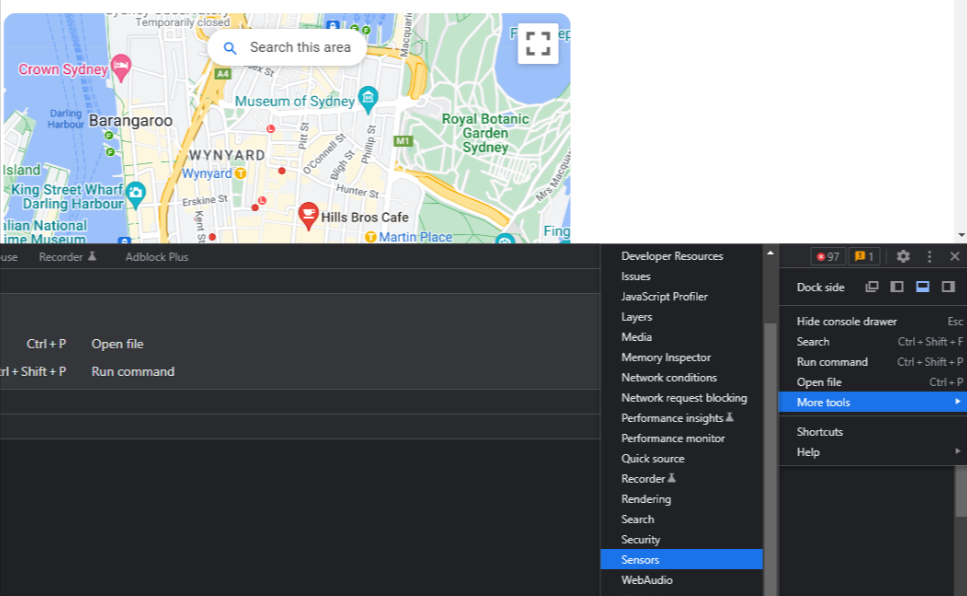The width and height of the screenshot is (967, 596).
Task: Open the Adblock Plus panel tab
Action: 157,257
